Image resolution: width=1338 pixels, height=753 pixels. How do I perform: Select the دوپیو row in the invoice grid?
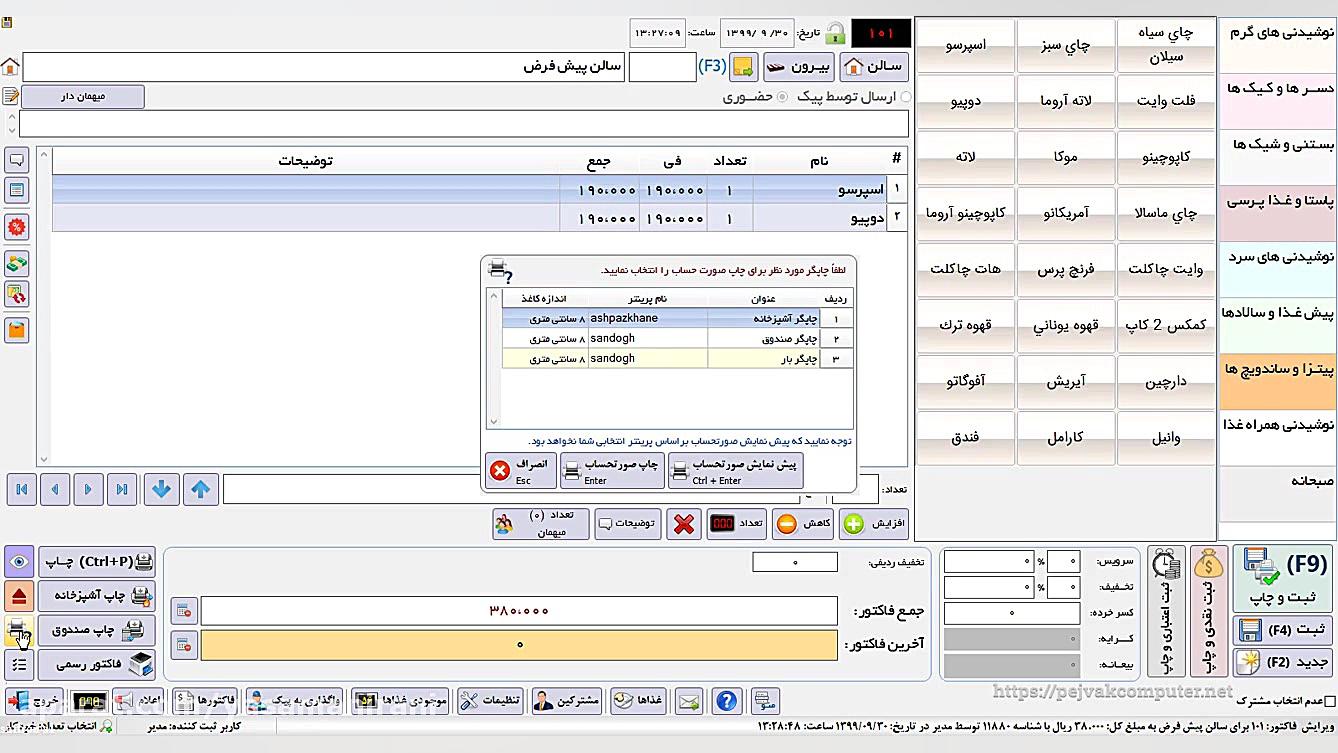(x=479, y=217)
